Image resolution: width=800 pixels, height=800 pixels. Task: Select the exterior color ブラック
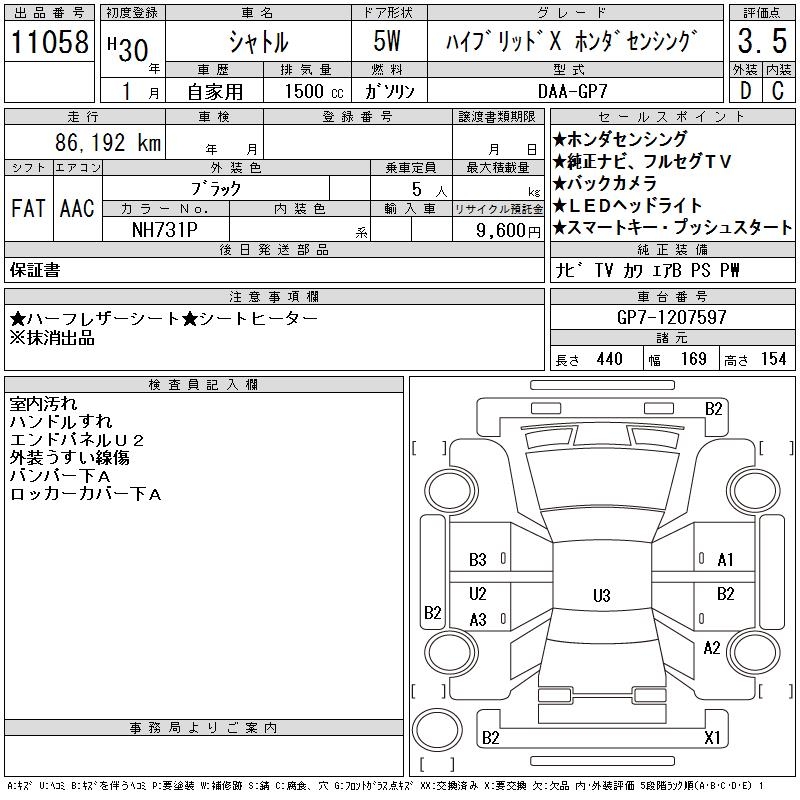tap(216, 189)
